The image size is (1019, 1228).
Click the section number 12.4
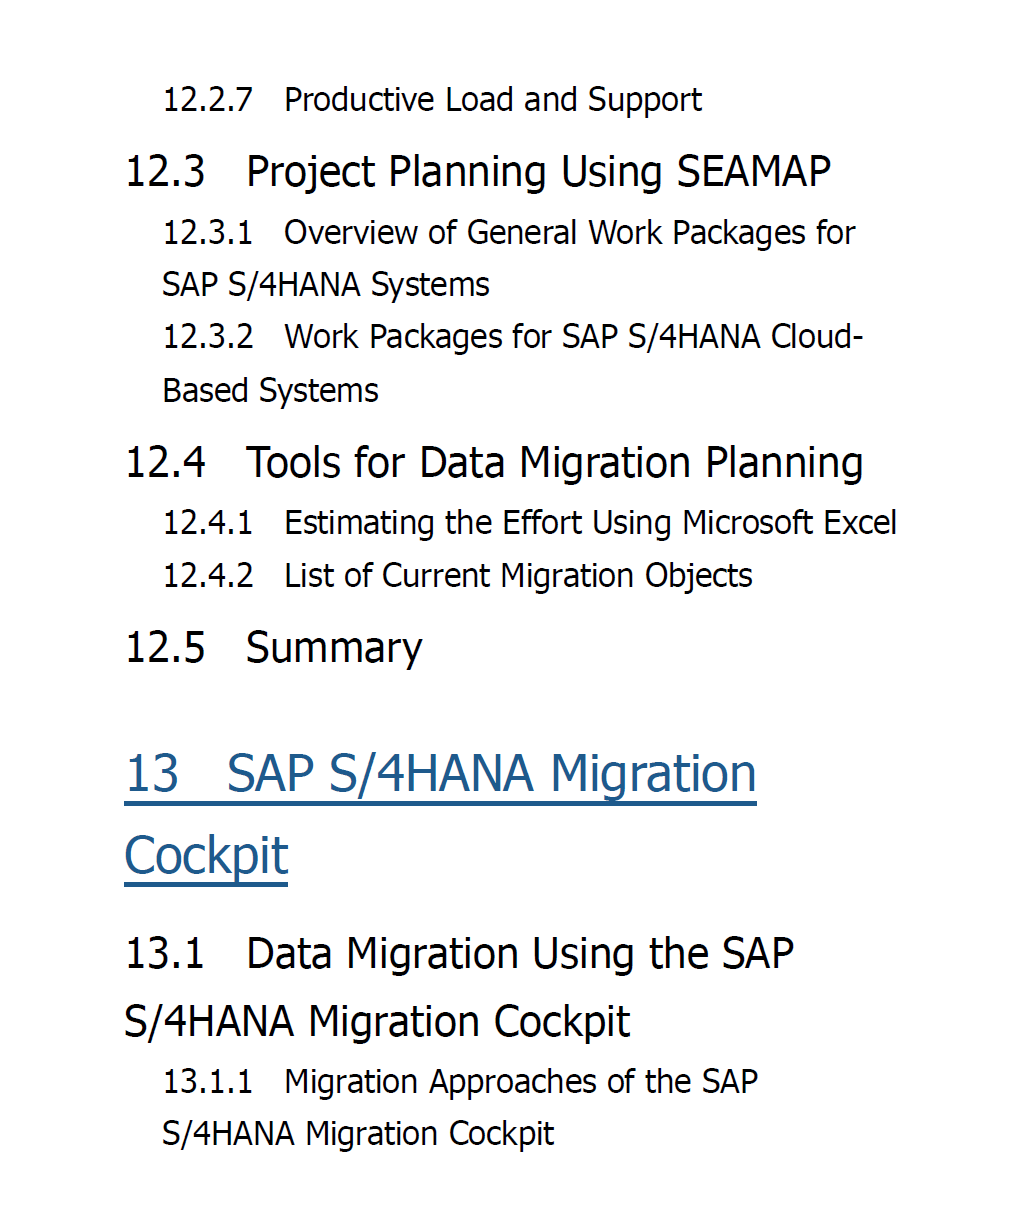(x=165, y=462)
